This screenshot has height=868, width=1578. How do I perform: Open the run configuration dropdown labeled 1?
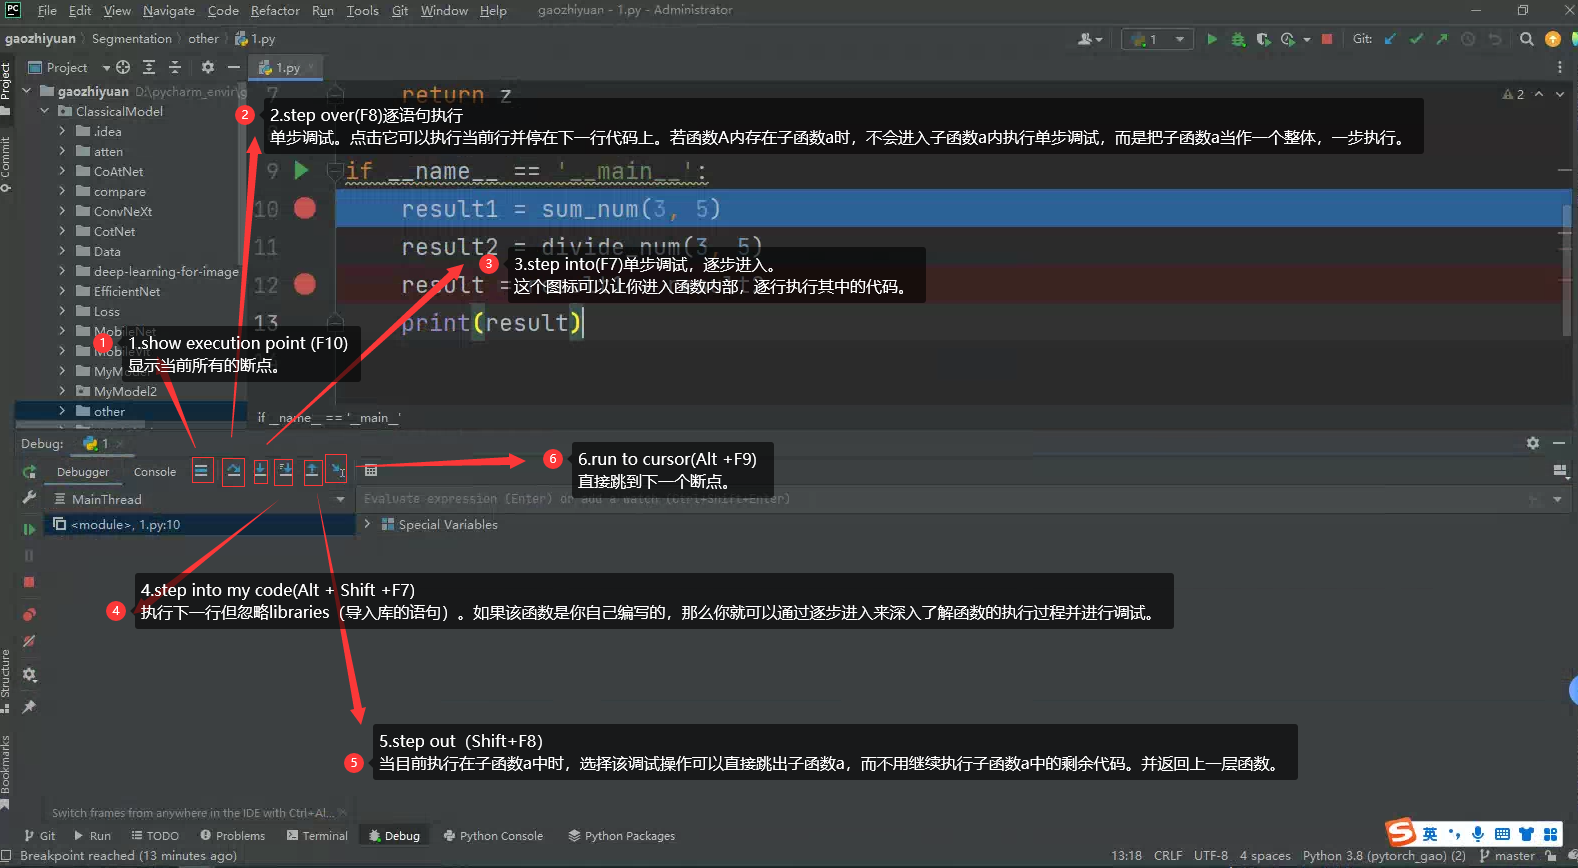point(1158,39)
